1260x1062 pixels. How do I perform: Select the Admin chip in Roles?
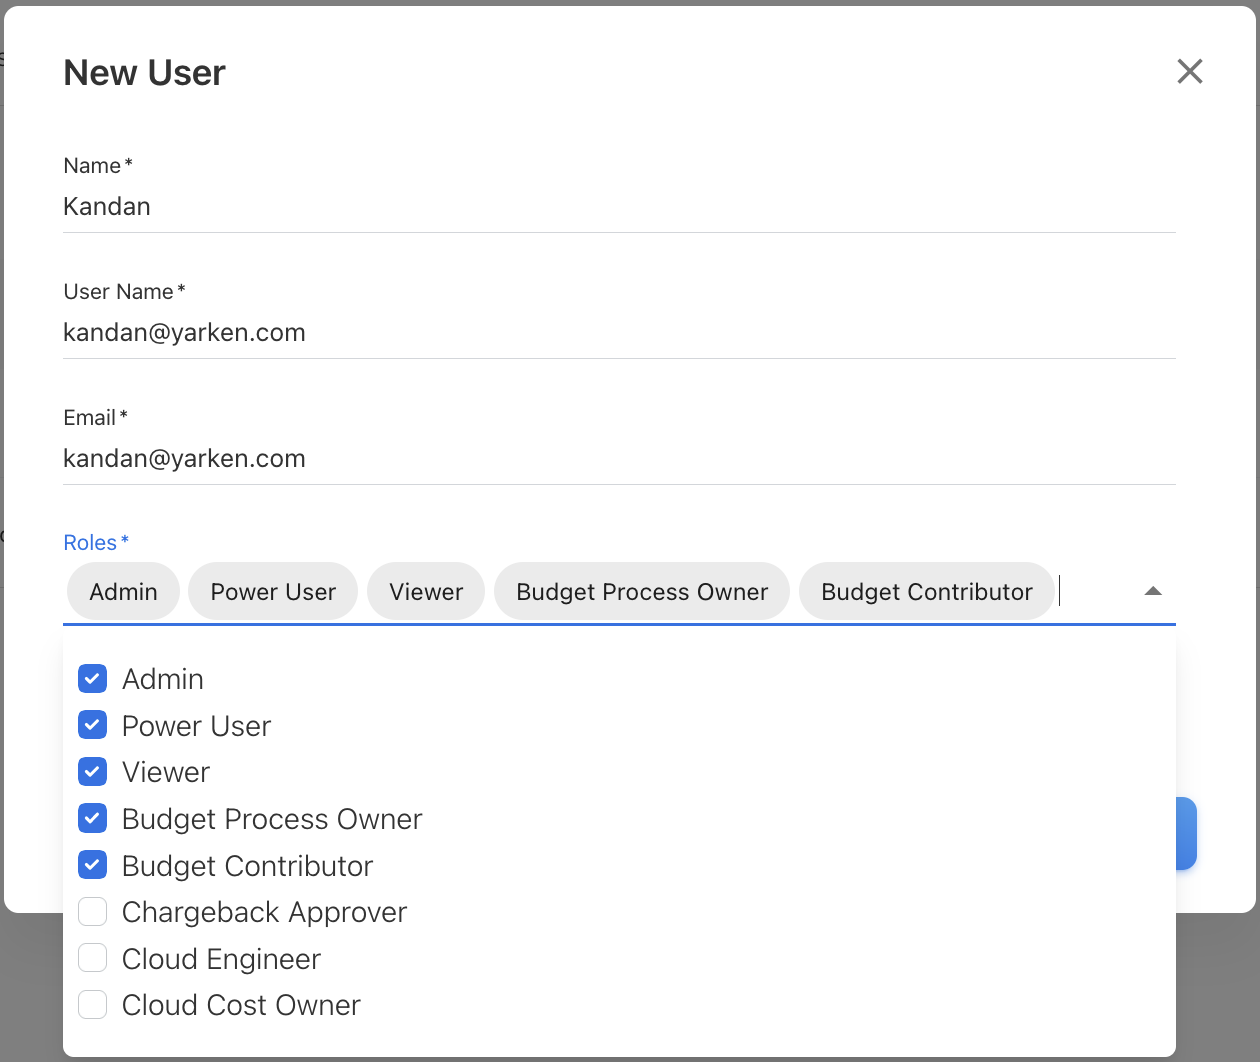click(x=123, y=592)
